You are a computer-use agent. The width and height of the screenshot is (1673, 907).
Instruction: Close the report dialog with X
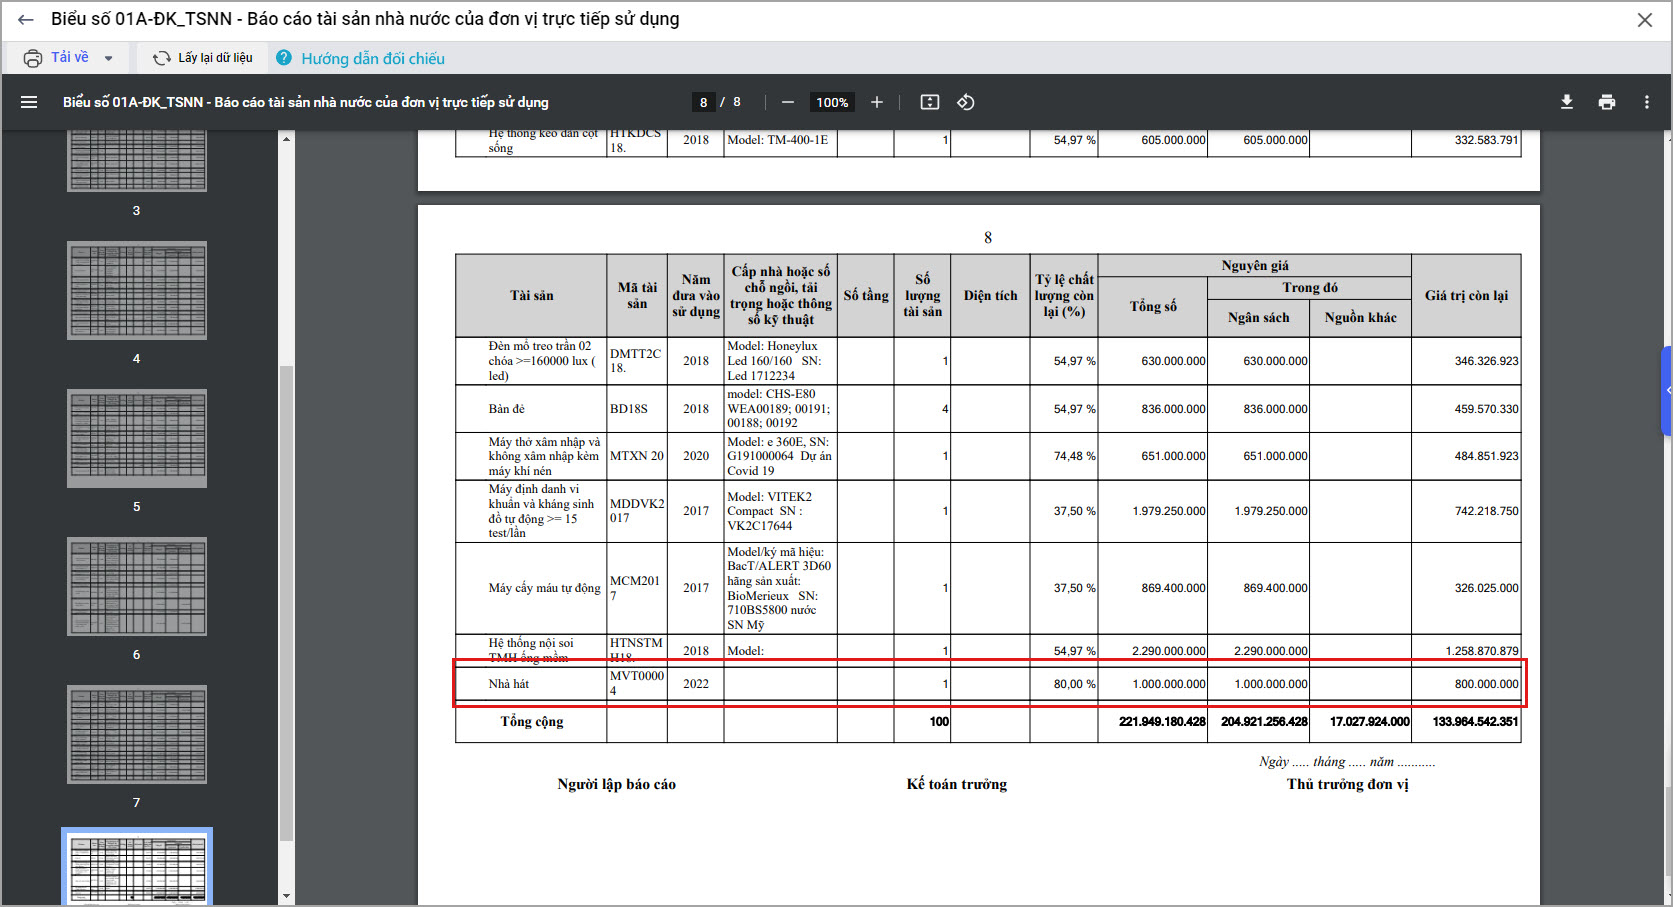point(1645,20)
